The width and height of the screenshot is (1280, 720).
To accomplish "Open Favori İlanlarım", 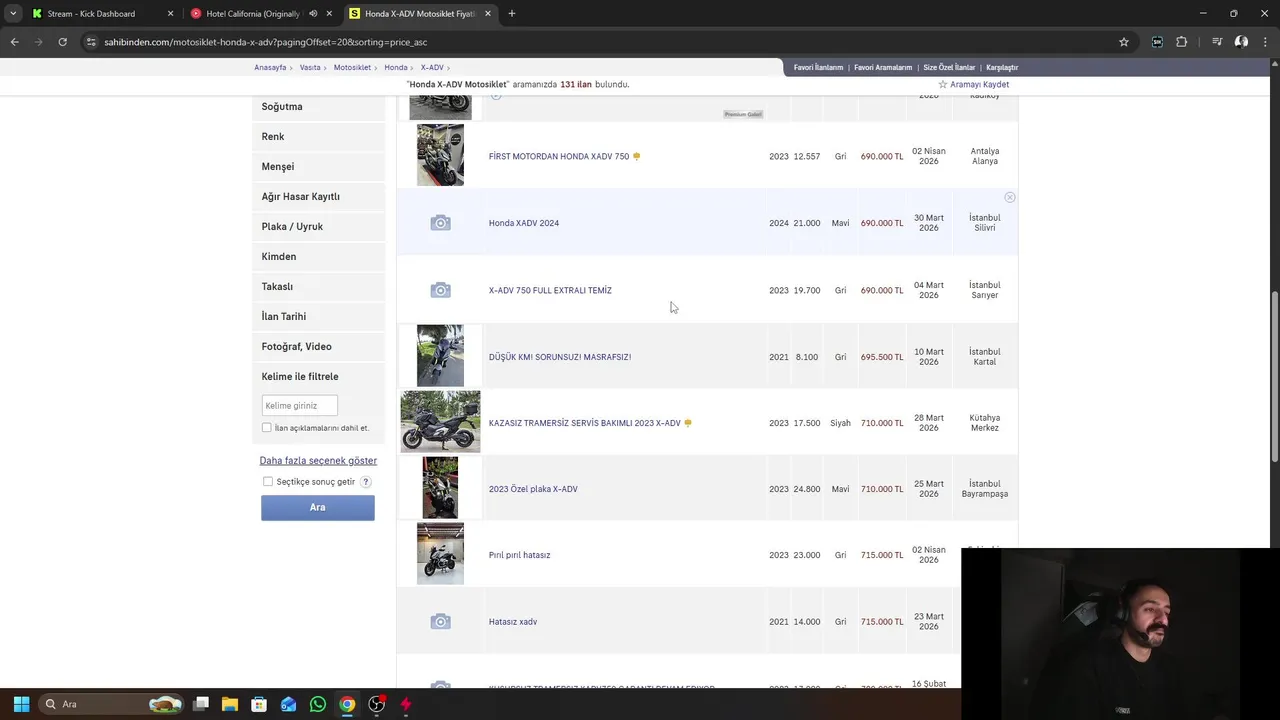I will (818, 67).
